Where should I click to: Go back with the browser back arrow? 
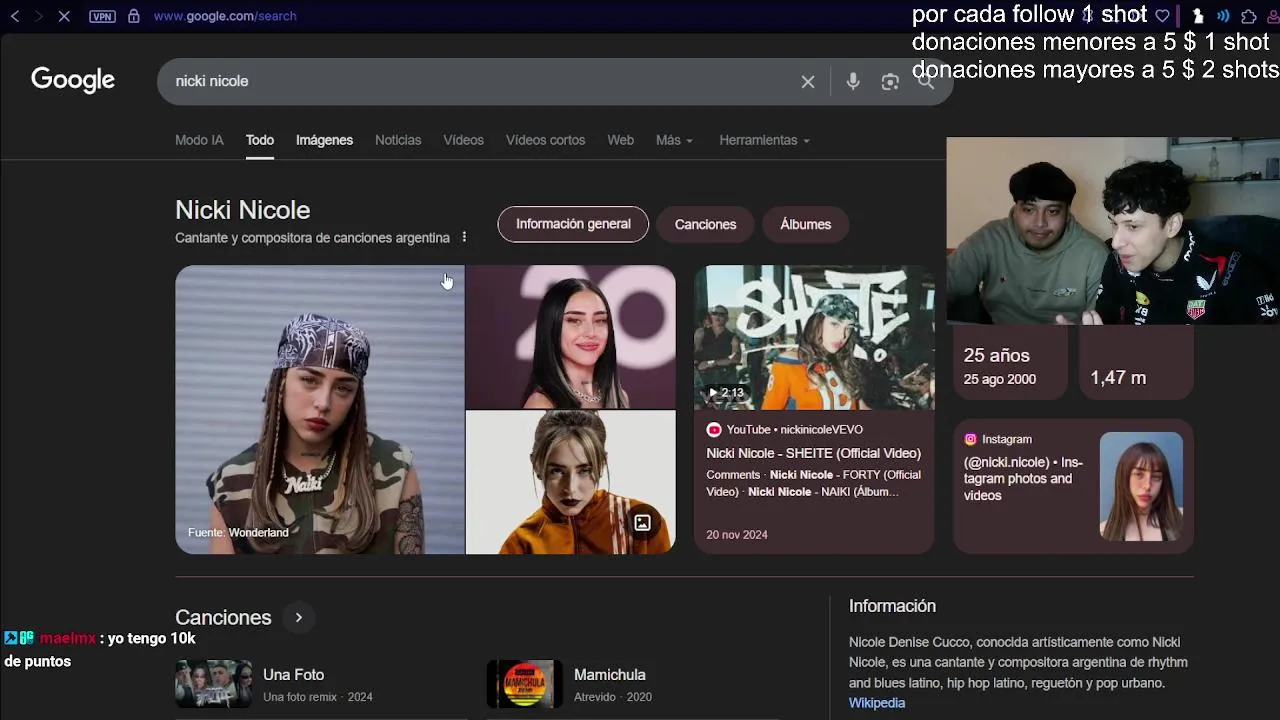tap(15, 16)
